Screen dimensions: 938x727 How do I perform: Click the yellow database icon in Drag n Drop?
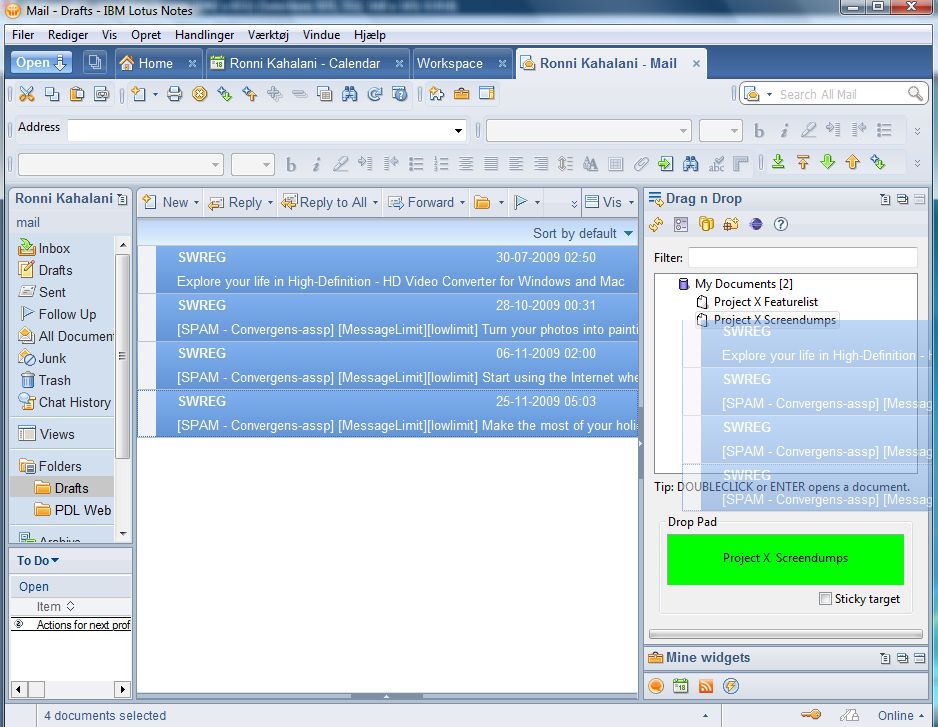click(706, 224)
